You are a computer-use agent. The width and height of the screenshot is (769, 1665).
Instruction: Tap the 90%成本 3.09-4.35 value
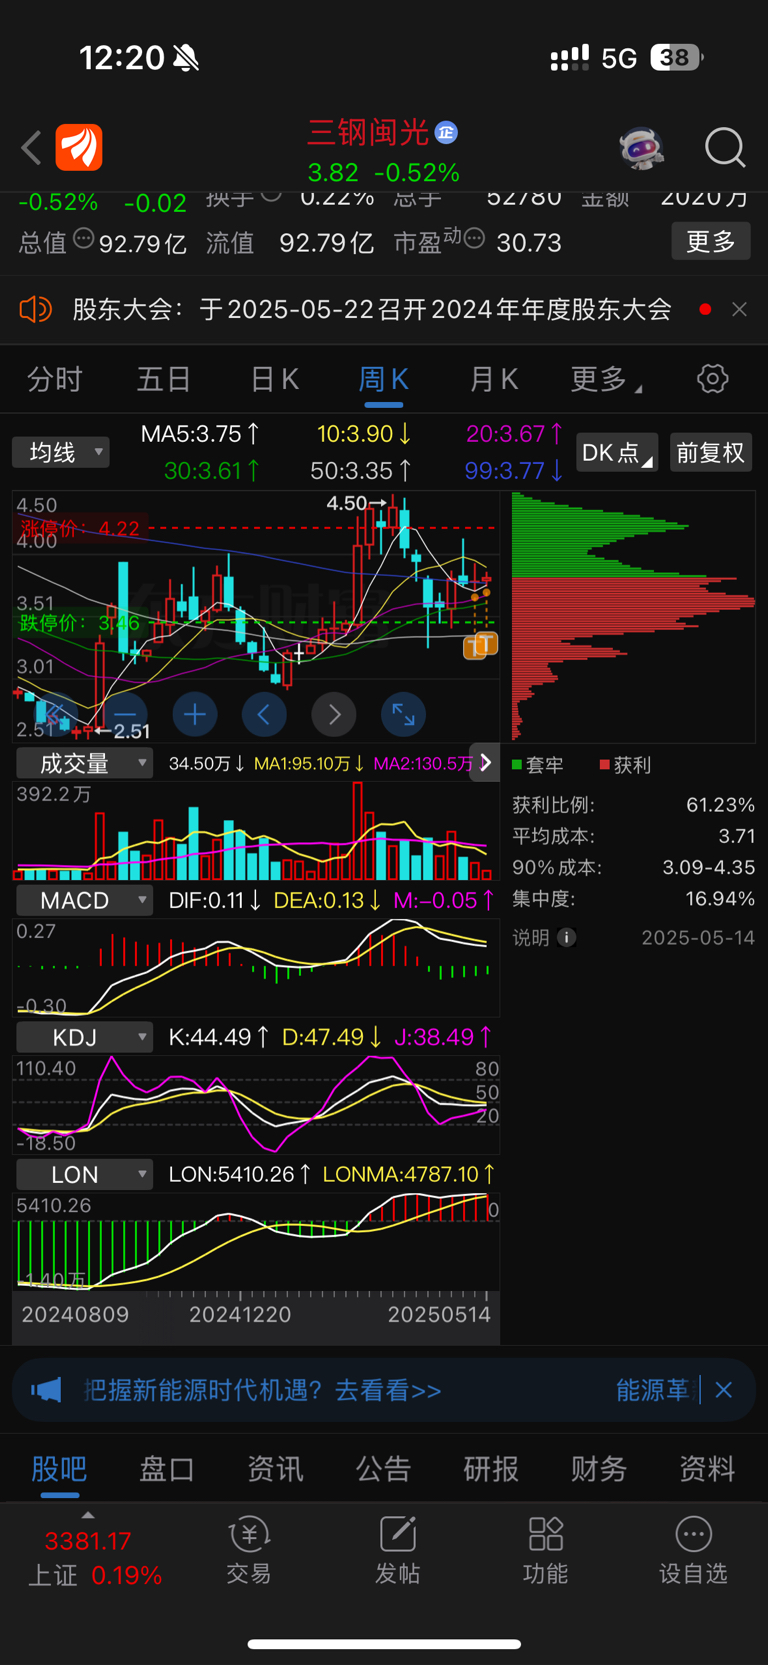[x=708, y=867]
